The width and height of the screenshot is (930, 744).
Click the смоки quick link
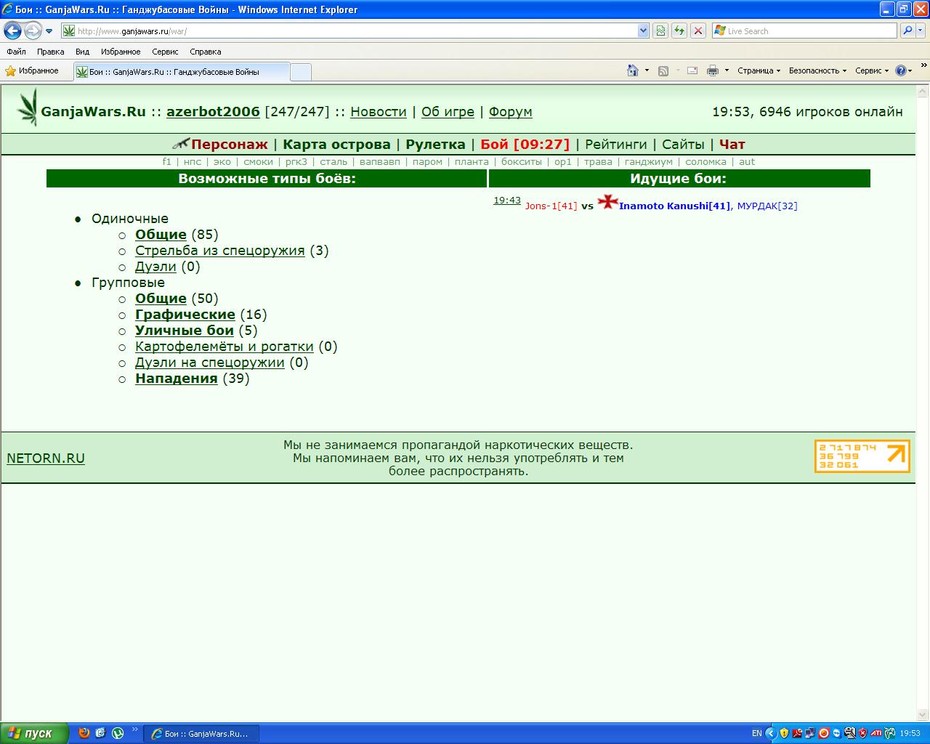pyautogui.click(x=258, y=161)
